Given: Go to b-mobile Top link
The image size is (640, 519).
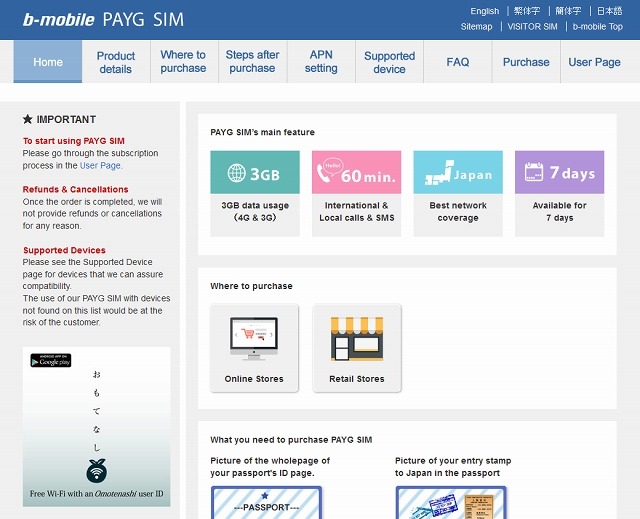Looking at the screenshot, I should (x=598, y=27).
